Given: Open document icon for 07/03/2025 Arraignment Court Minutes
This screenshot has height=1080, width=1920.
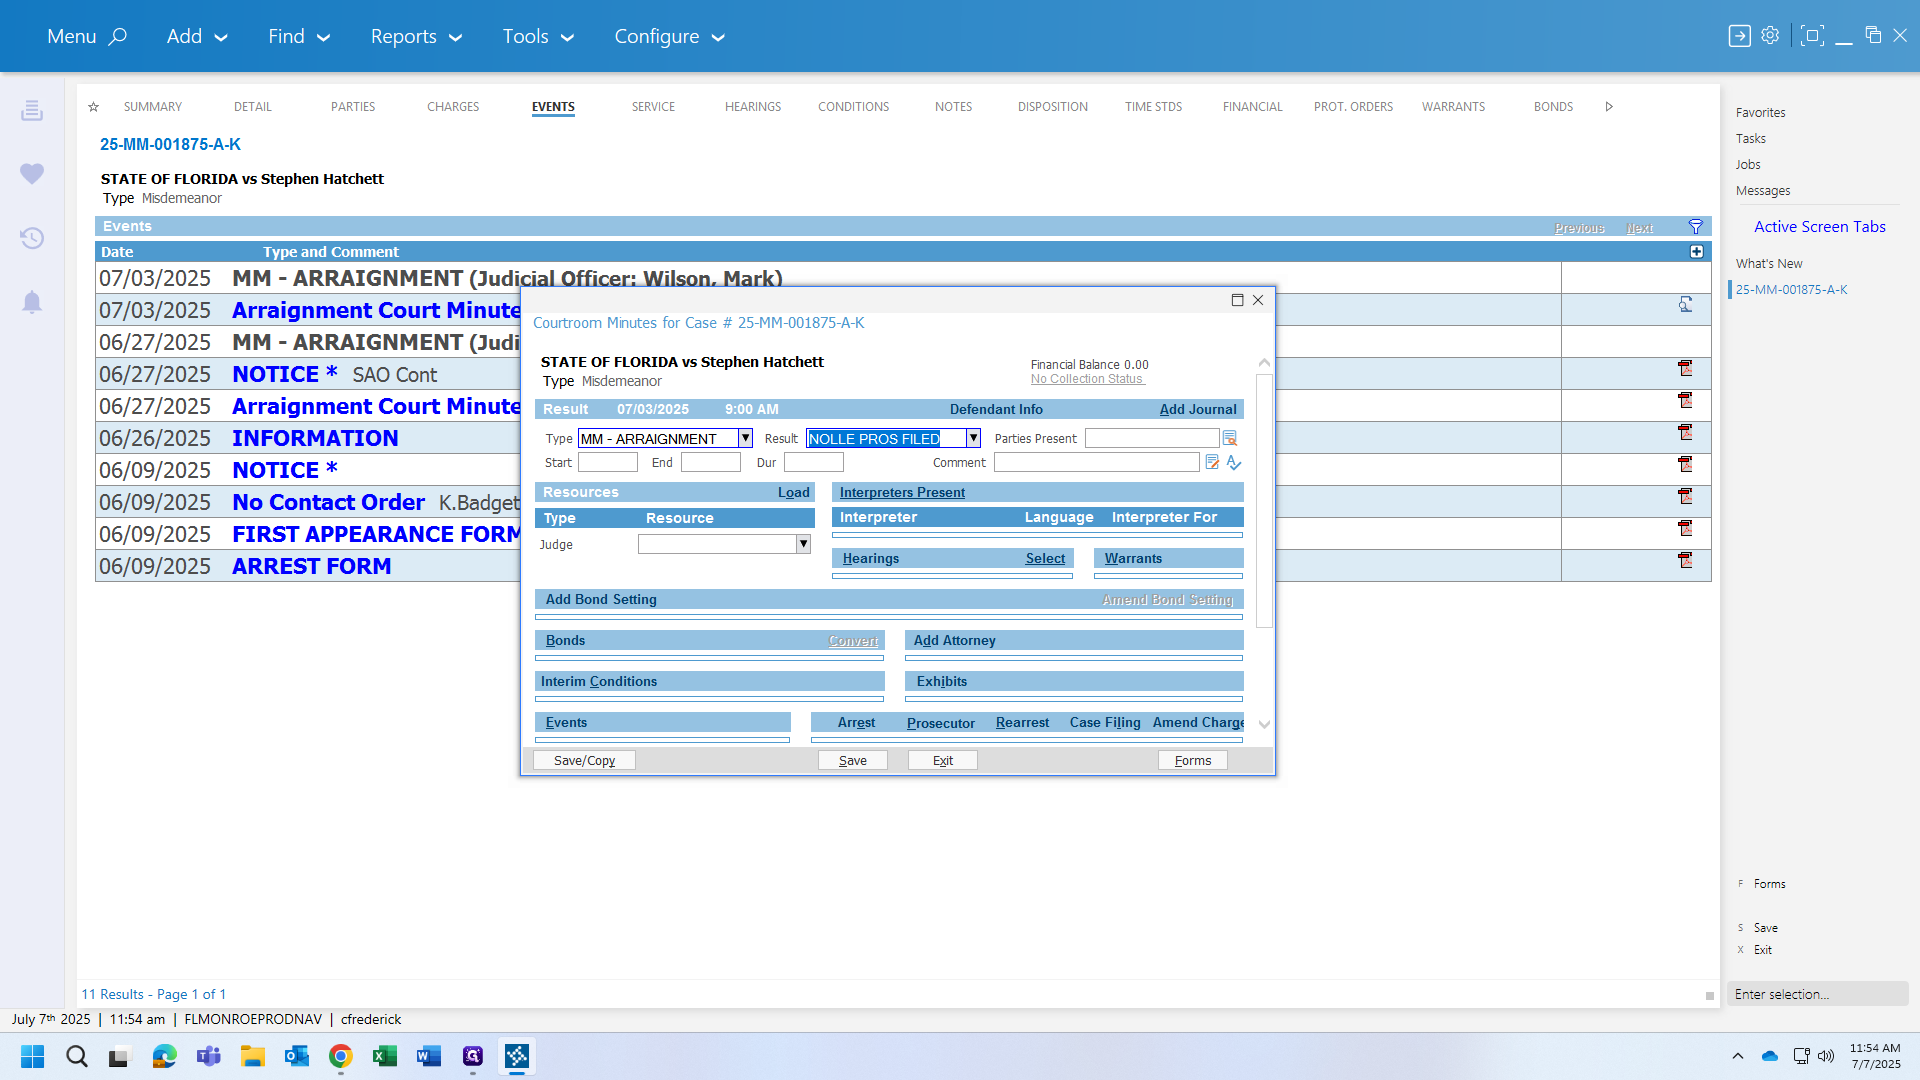Looking at the screenshot, I should click(1685, 305).
